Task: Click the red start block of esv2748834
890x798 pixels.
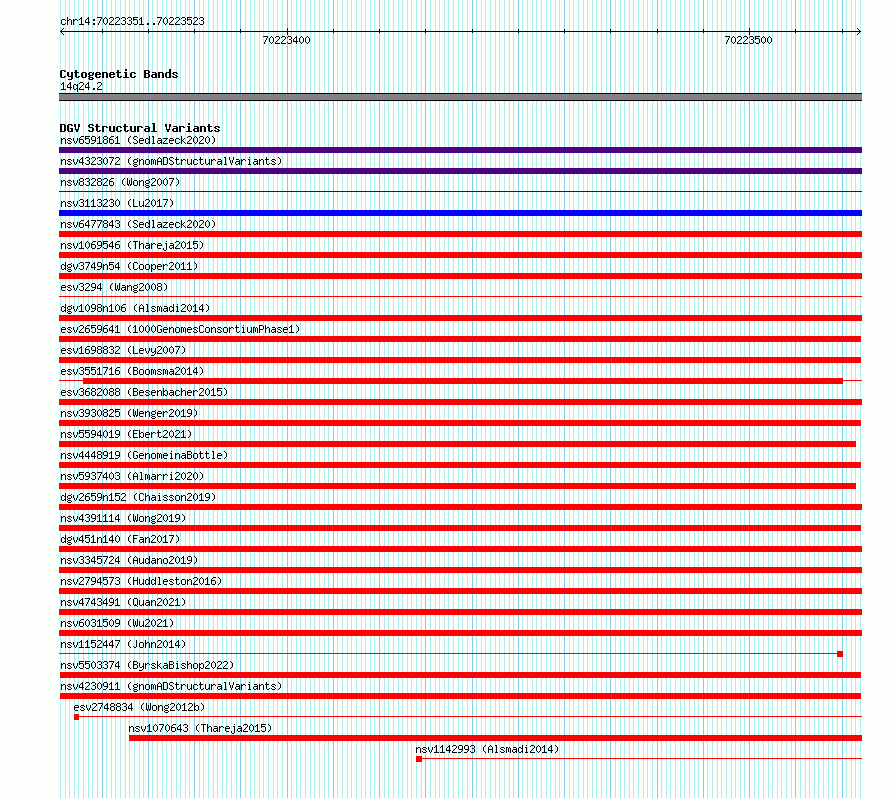Action: click(77, 717)
